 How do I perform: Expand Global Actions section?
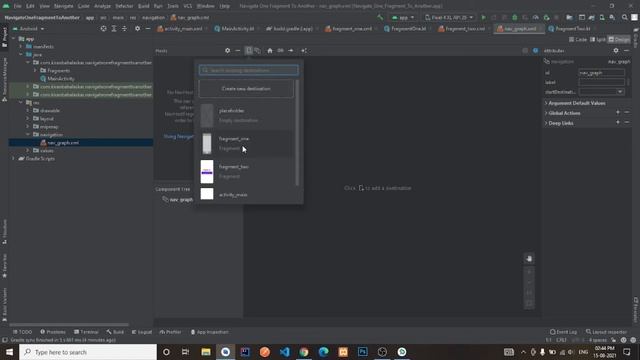pyautogui.click(x=546, y=113)
